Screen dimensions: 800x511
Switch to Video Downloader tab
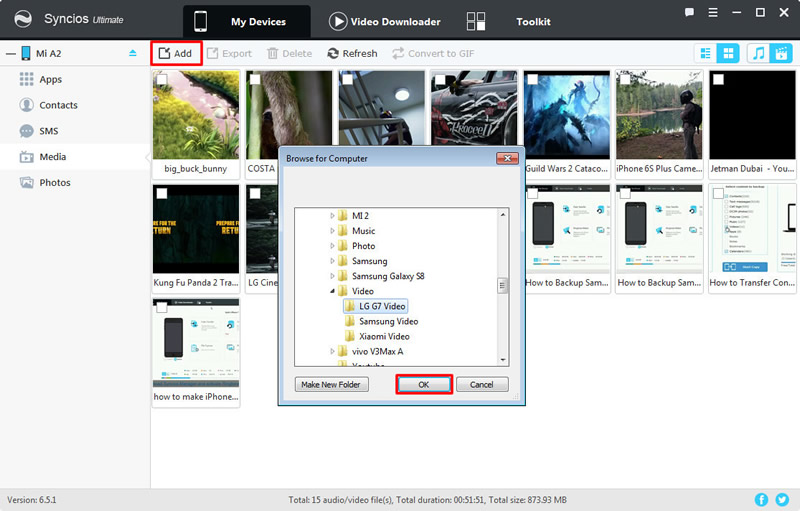[385, 21]
